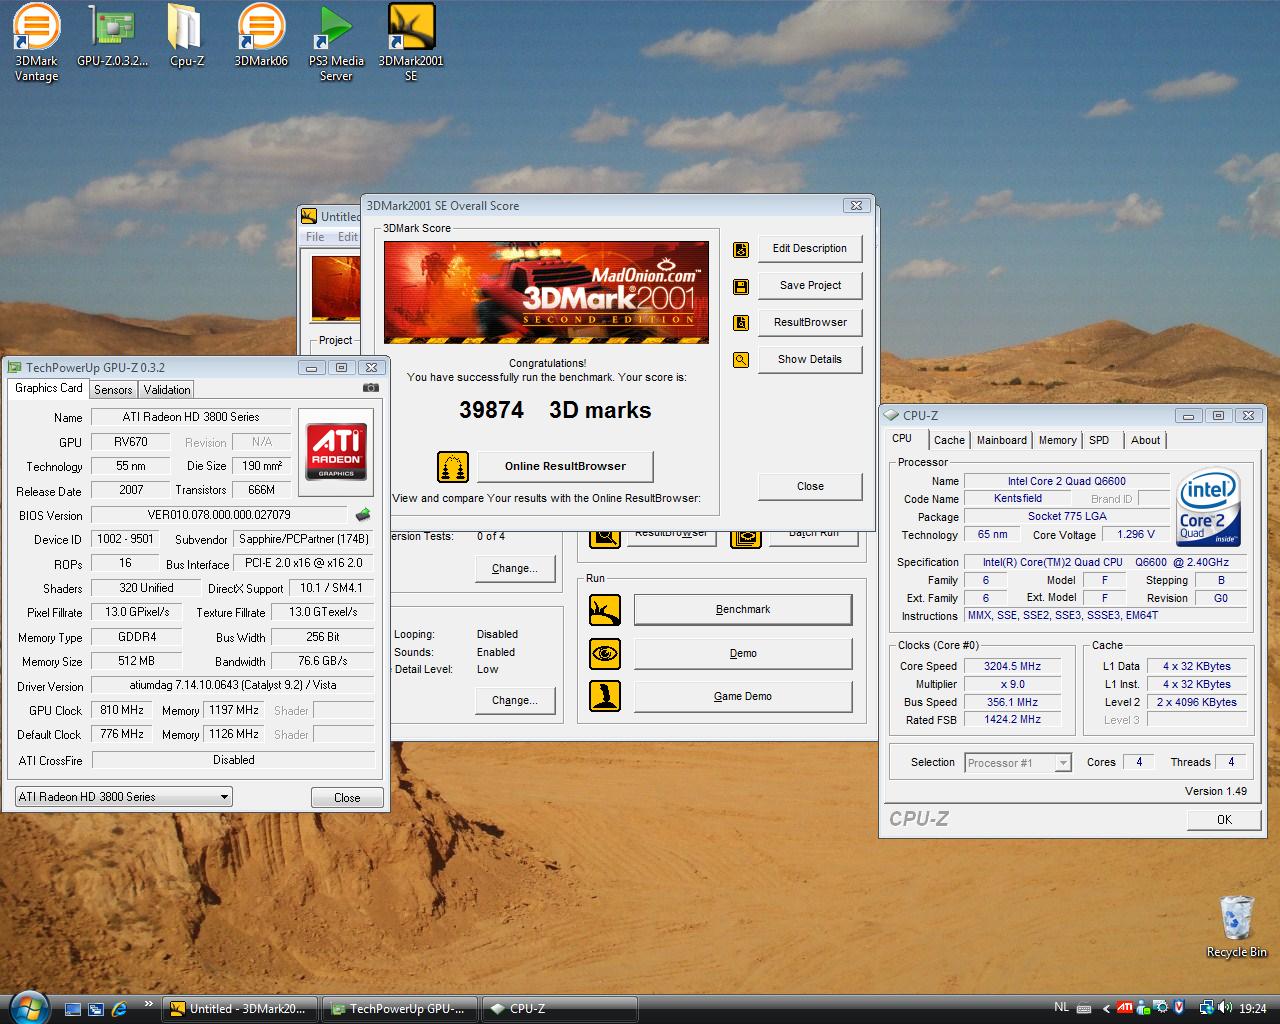
Task: Click the Online ResultBrowser button
Action: point(565,466)
